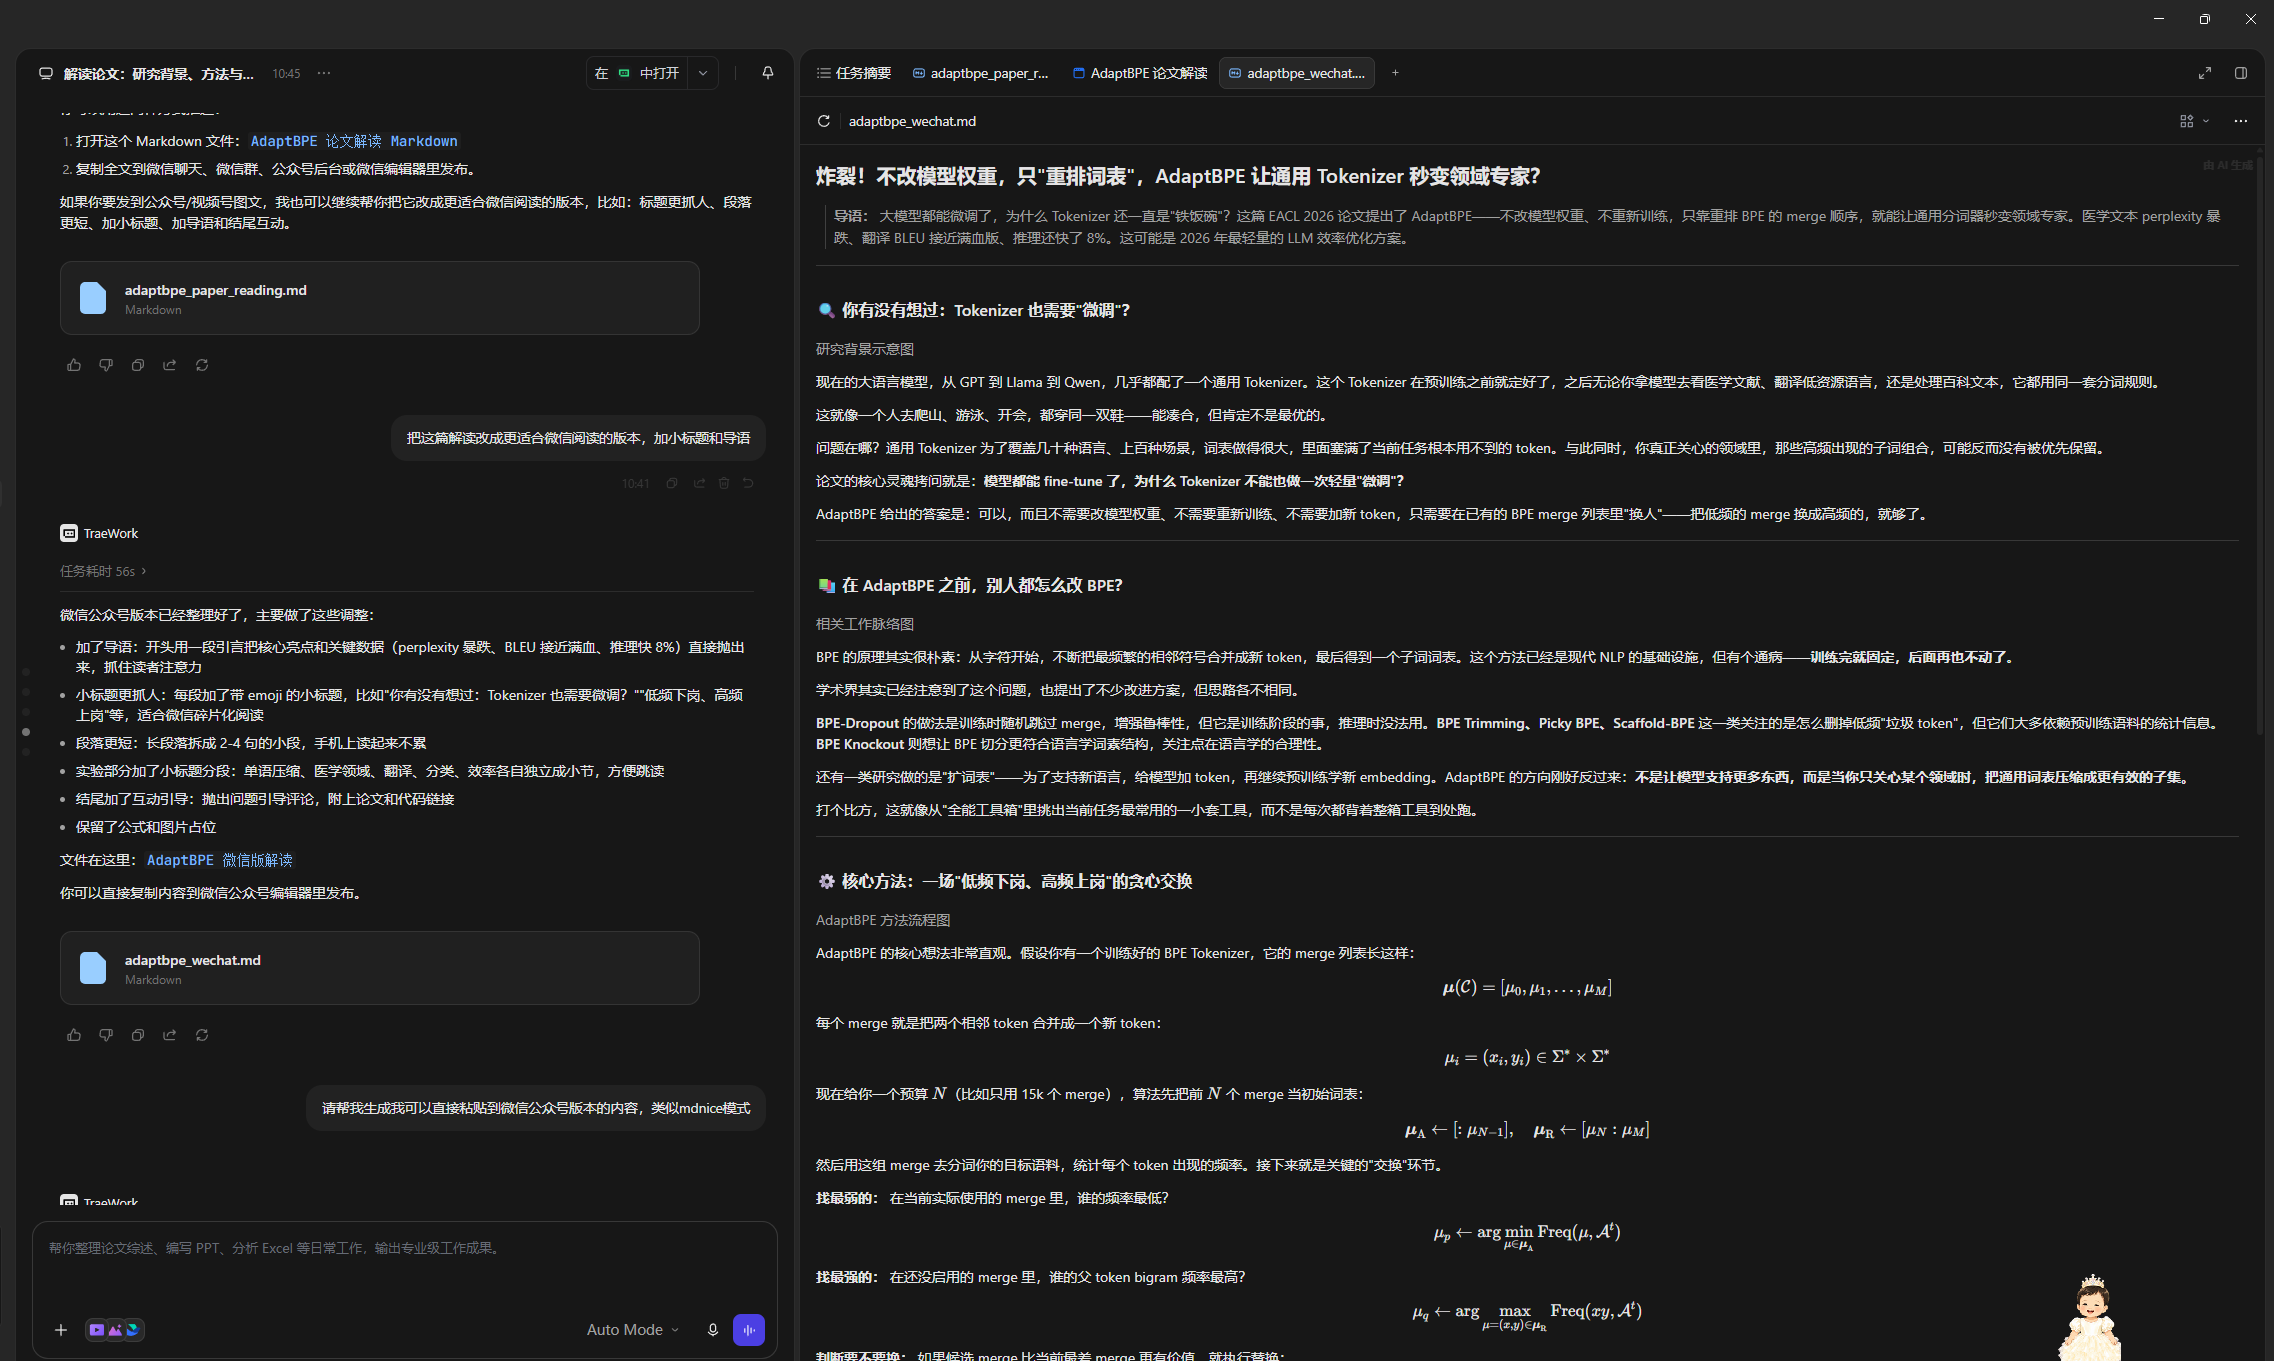Click the article title starting with 炸裂！

point(1178,176)
